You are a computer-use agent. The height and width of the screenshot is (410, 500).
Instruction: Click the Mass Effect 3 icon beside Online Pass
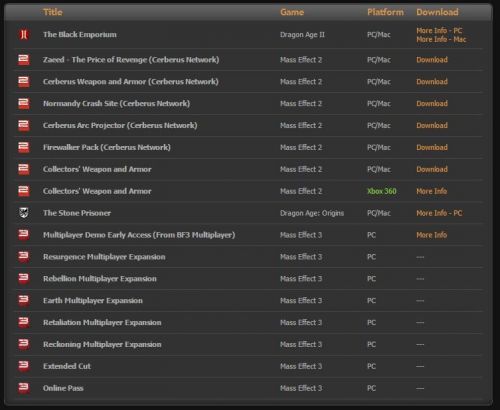[x=24, y=388]
